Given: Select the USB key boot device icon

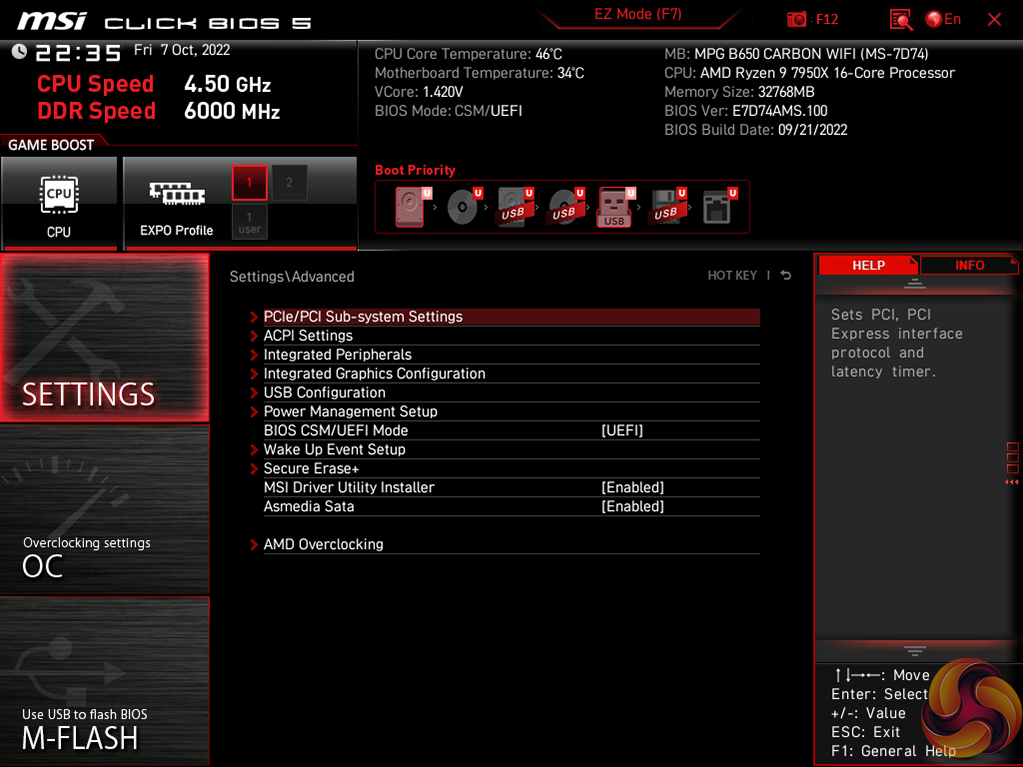Looking at the screenshot, I should [x=616, y=207].
